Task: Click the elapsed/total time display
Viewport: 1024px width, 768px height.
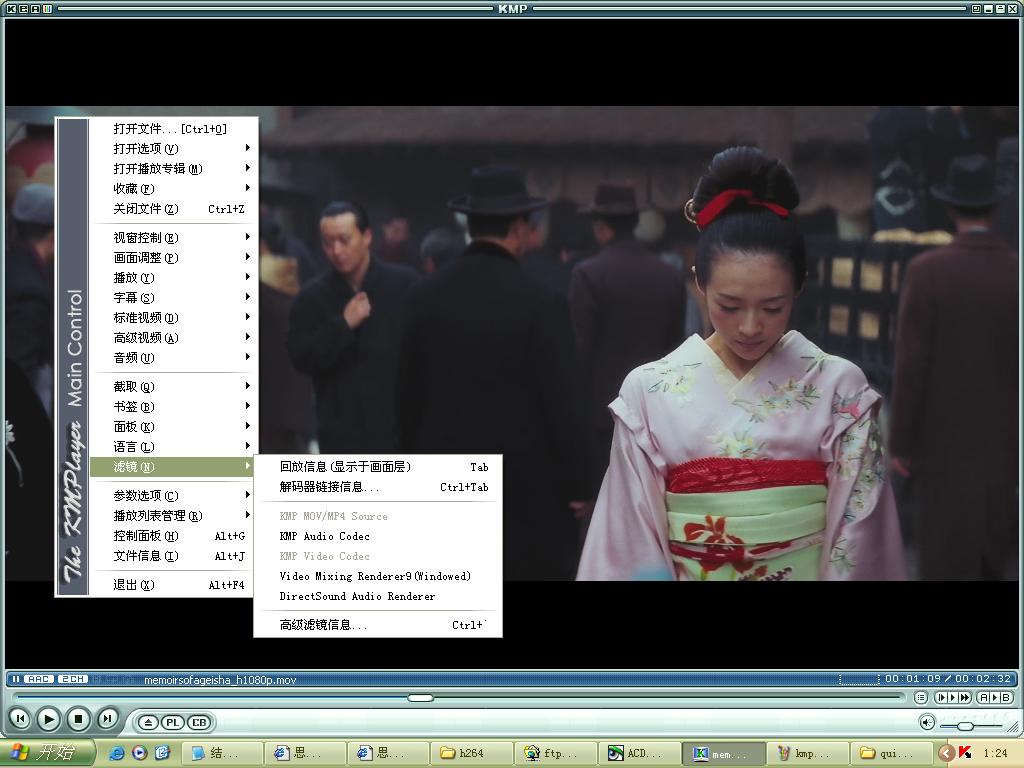Action: [948, 679]
